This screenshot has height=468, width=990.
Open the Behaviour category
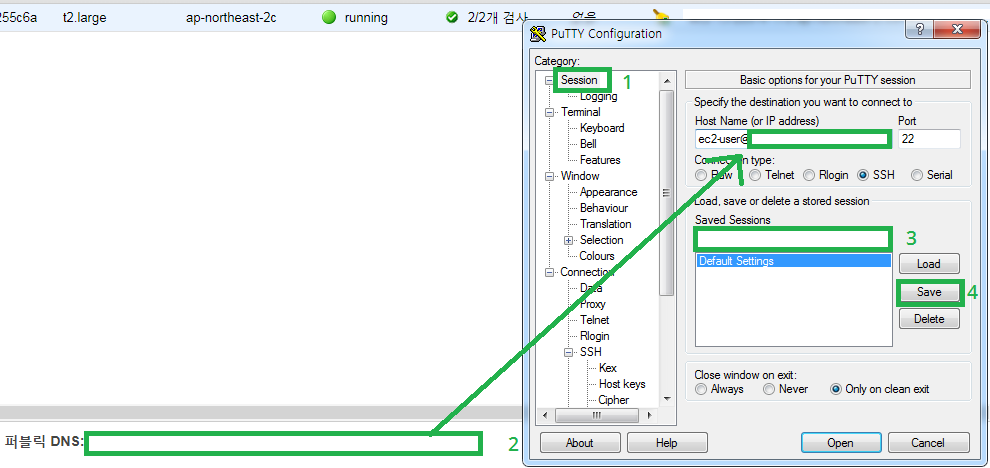click(x=604, y=208)
